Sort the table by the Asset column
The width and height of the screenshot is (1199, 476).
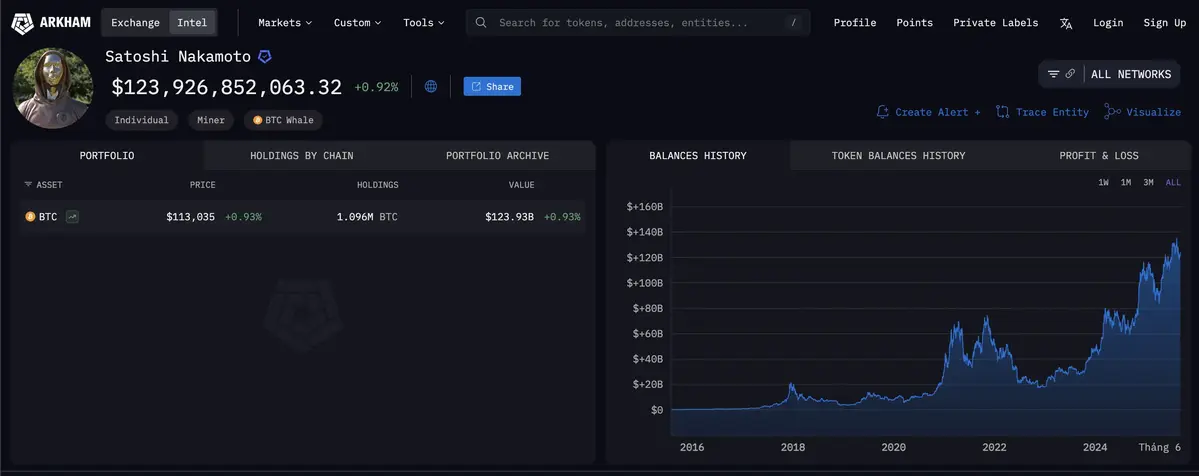49,185
